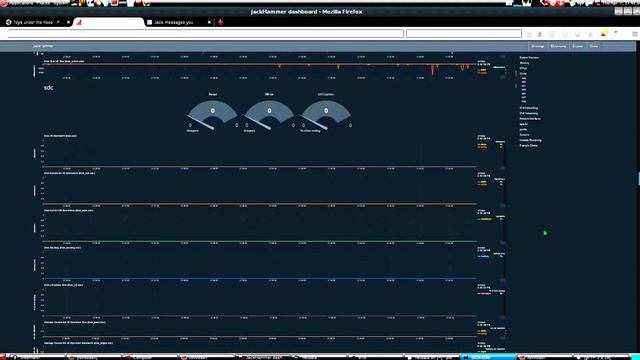Click the "sdc" disk heading
This screenshot has height=360, width=640.
49,88
